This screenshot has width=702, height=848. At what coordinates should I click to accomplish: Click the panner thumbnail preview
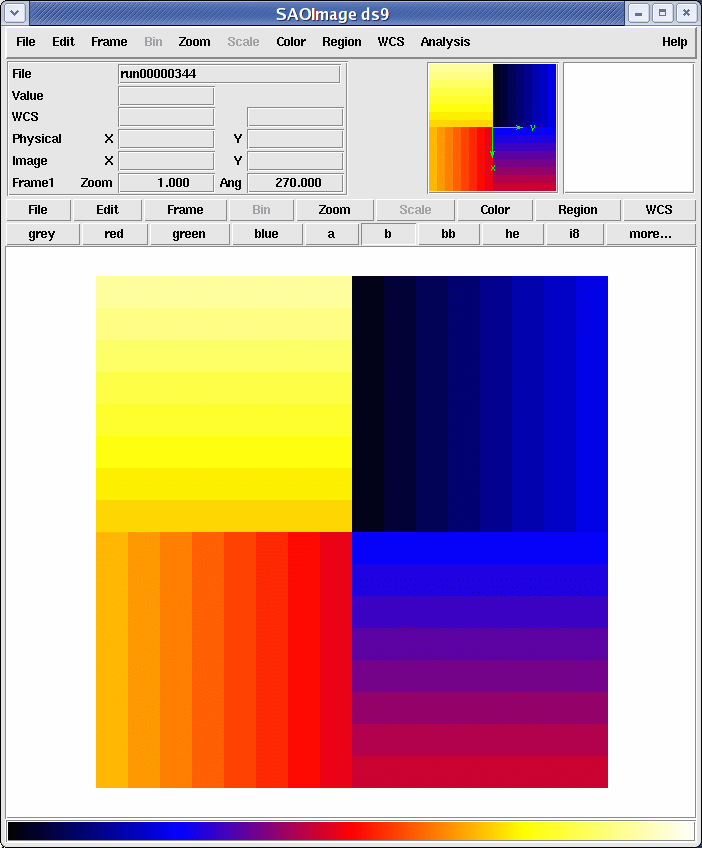point(492,128)
